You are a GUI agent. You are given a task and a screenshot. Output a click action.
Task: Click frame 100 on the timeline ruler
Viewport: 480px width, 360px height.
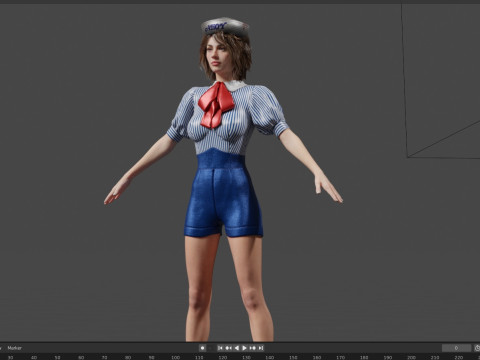[x=175, y=357]
